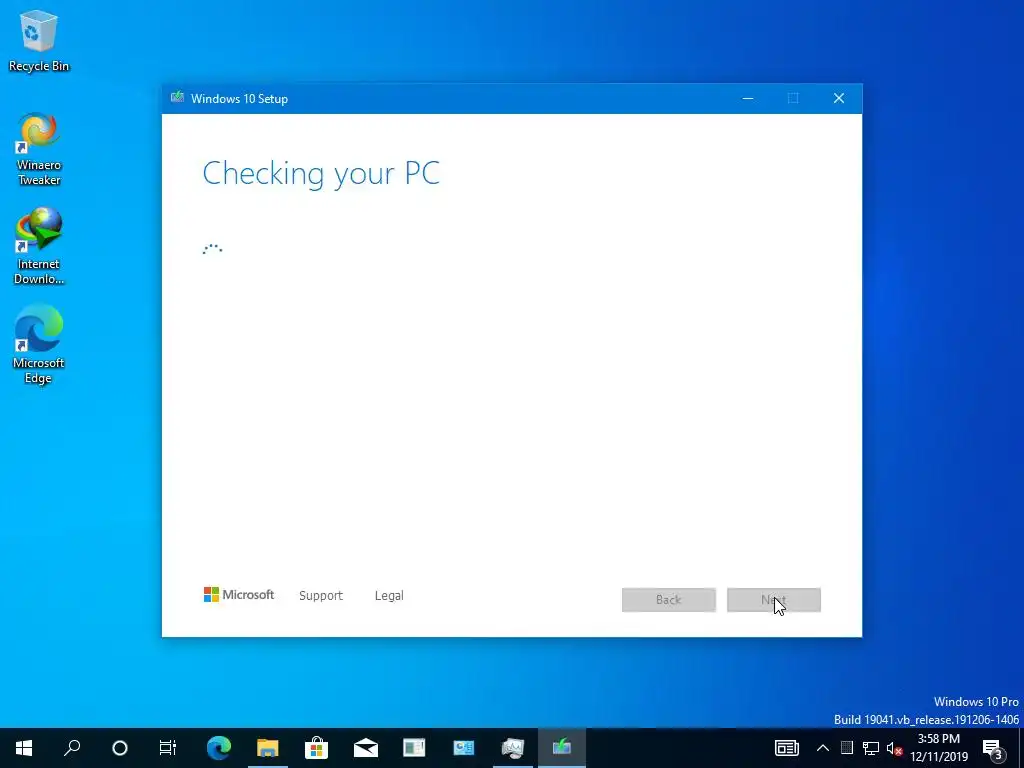
Task: Open the Legal link in Setup
Action: coord(389,596)
